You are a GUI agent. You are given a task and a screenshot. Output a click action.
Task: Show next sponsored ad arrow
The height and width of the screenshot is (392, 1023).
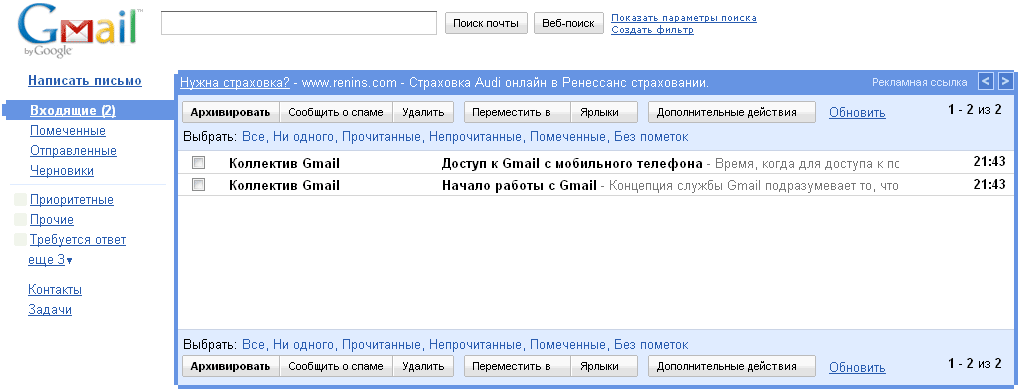click(1004, 82)
